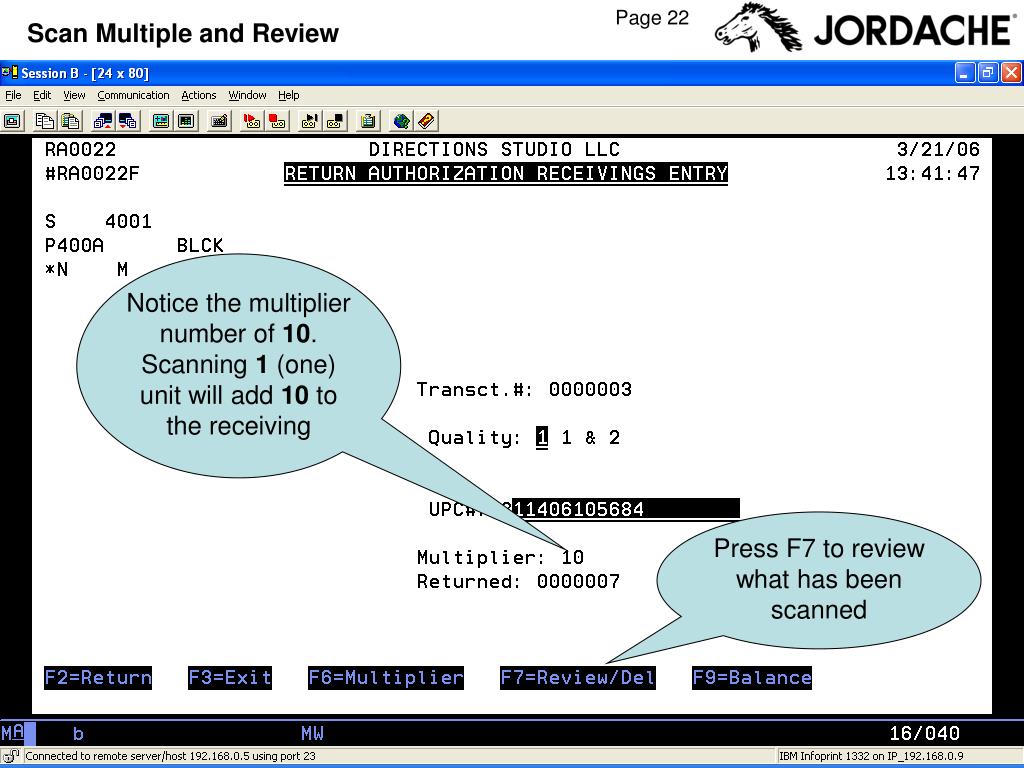The width and height of the screenshot is (1024, 768).
Task: Click the IBM Infoprint 1332 printer status text
Action: [871, 756]
